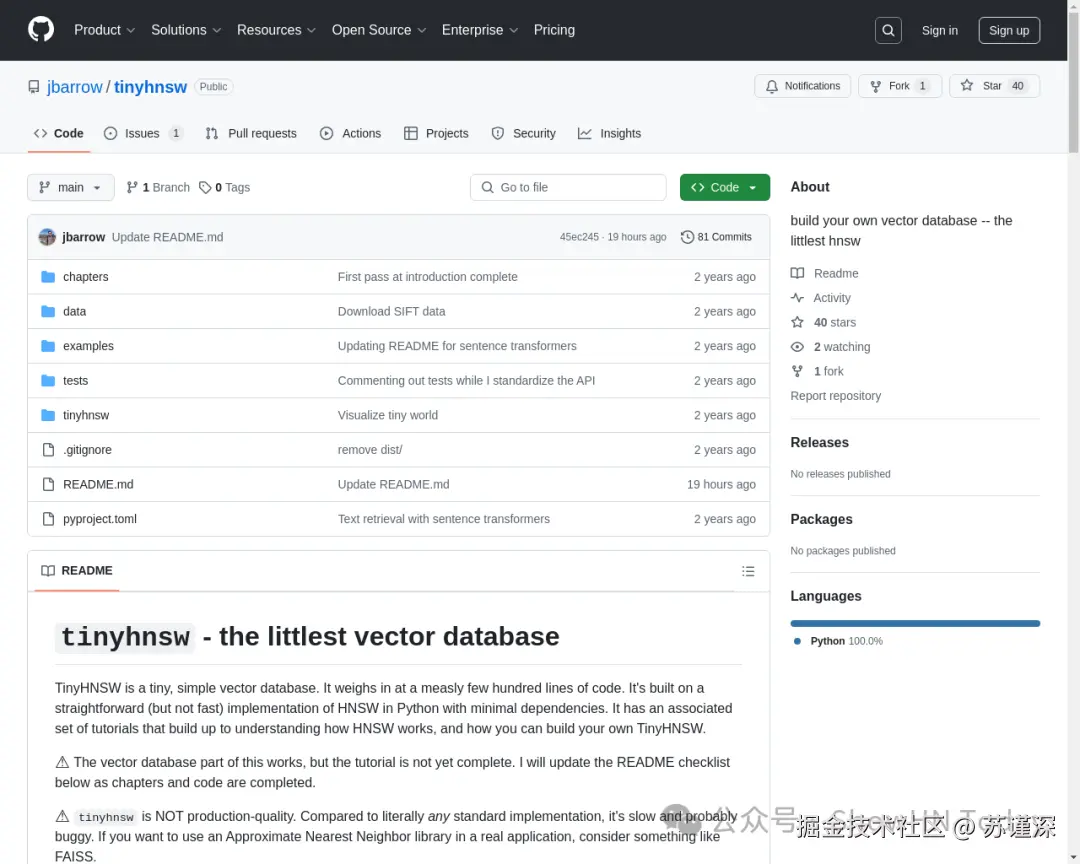Click Report repository link
Viewport: 1080px width, 864px height.
click(835, 395)
